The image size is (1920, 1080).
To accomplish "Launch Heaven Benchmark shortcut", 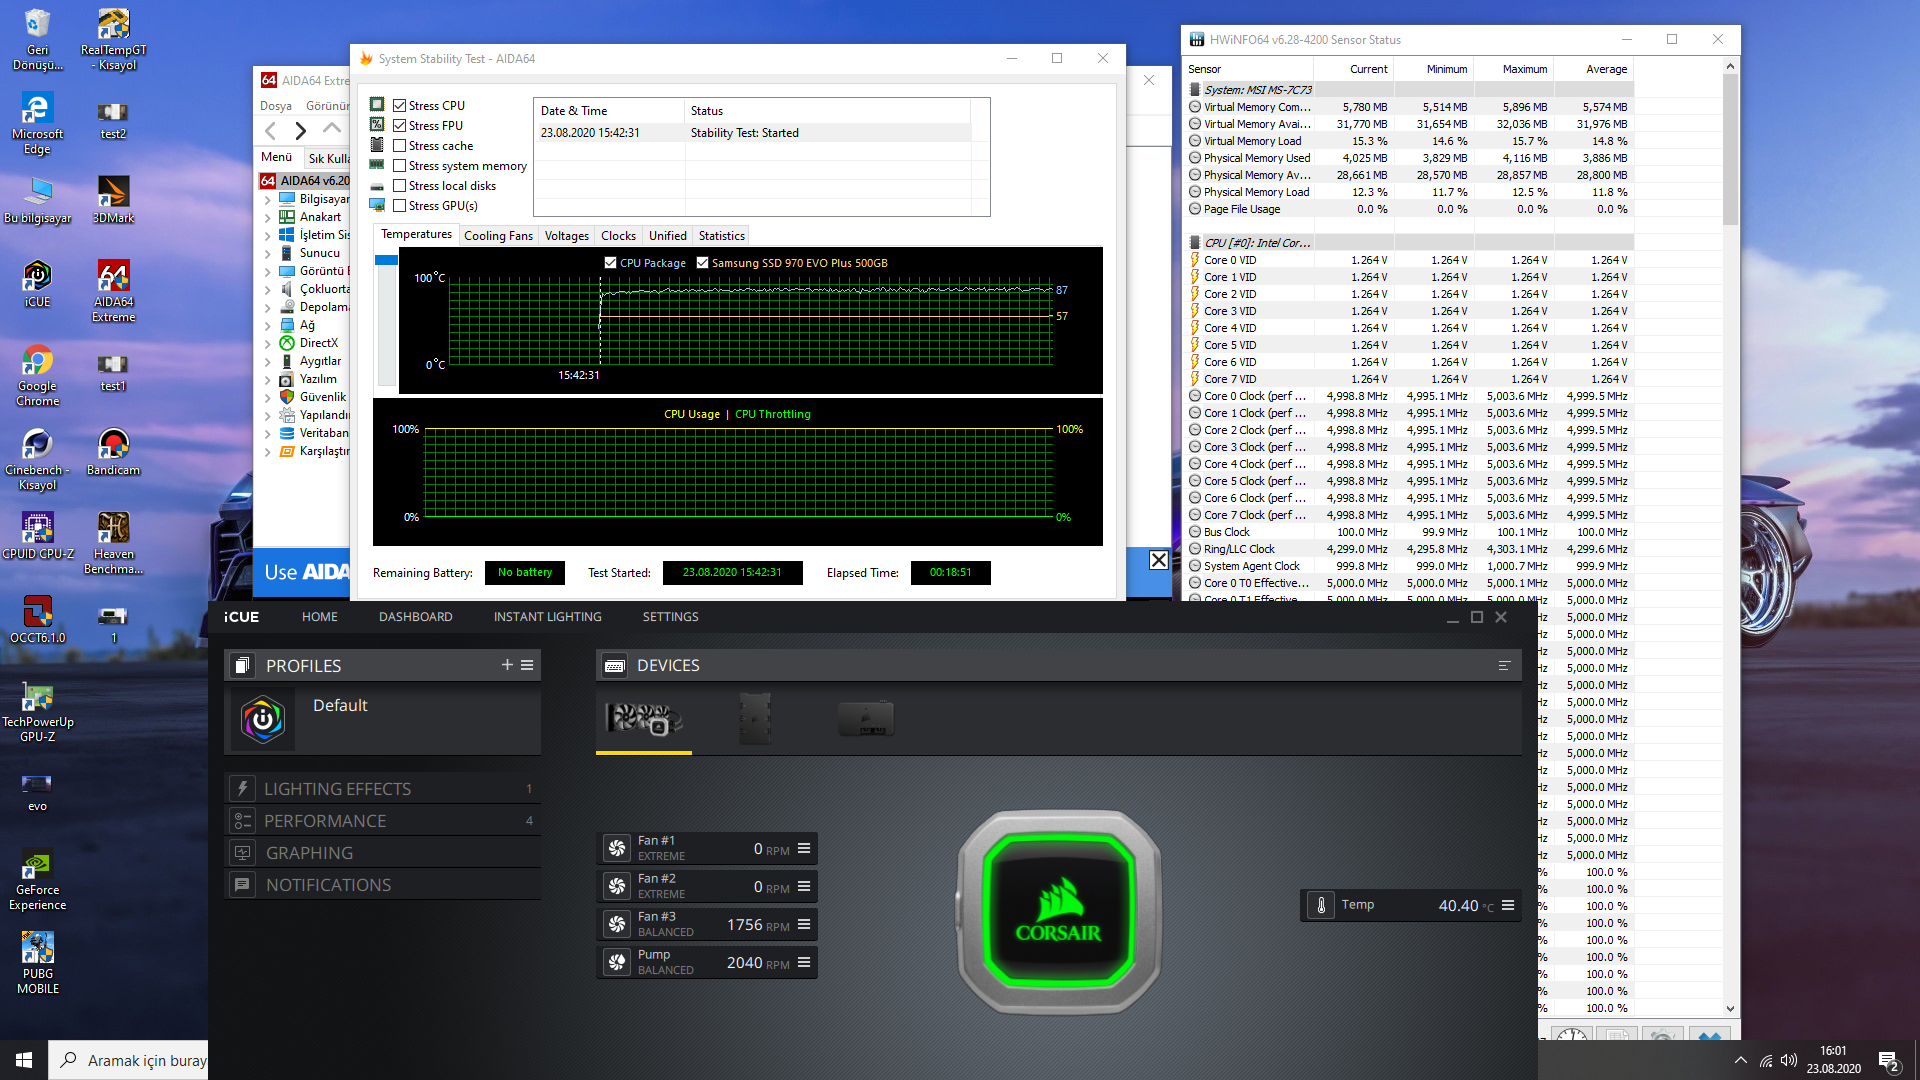I will [x=113, y=543].
